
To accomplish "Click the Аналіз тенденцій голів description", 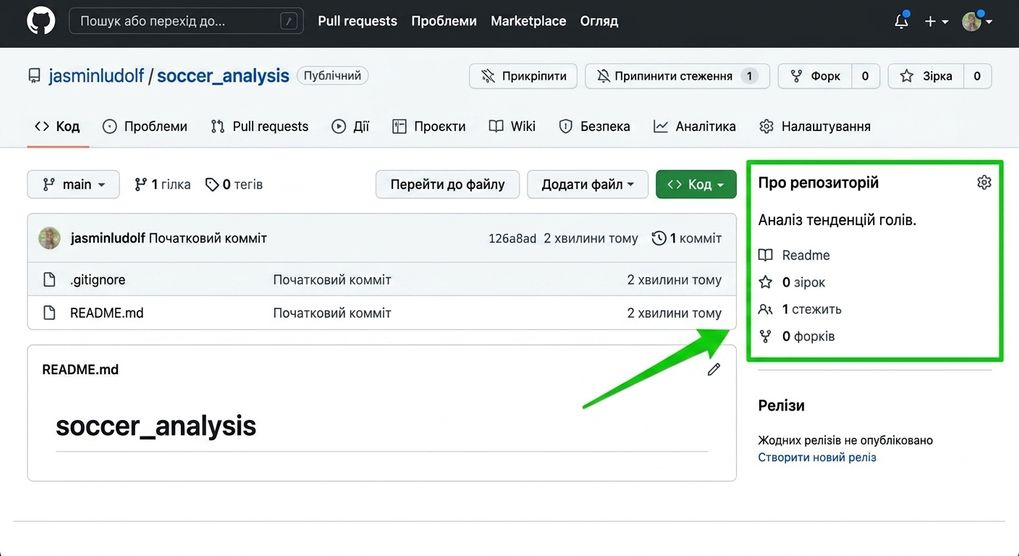I will (x=837, y=220).
